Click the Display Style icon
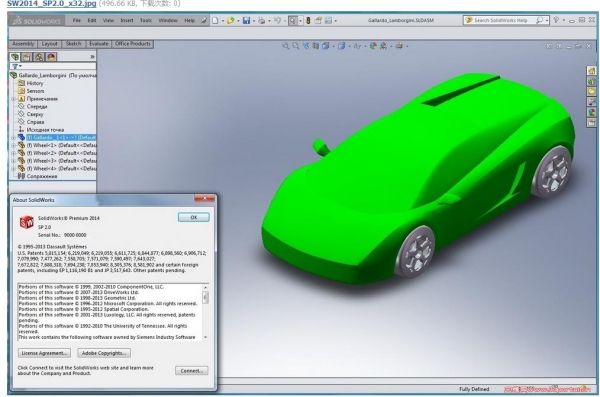Screen dimensions: 600x397 tap(341, 46)
